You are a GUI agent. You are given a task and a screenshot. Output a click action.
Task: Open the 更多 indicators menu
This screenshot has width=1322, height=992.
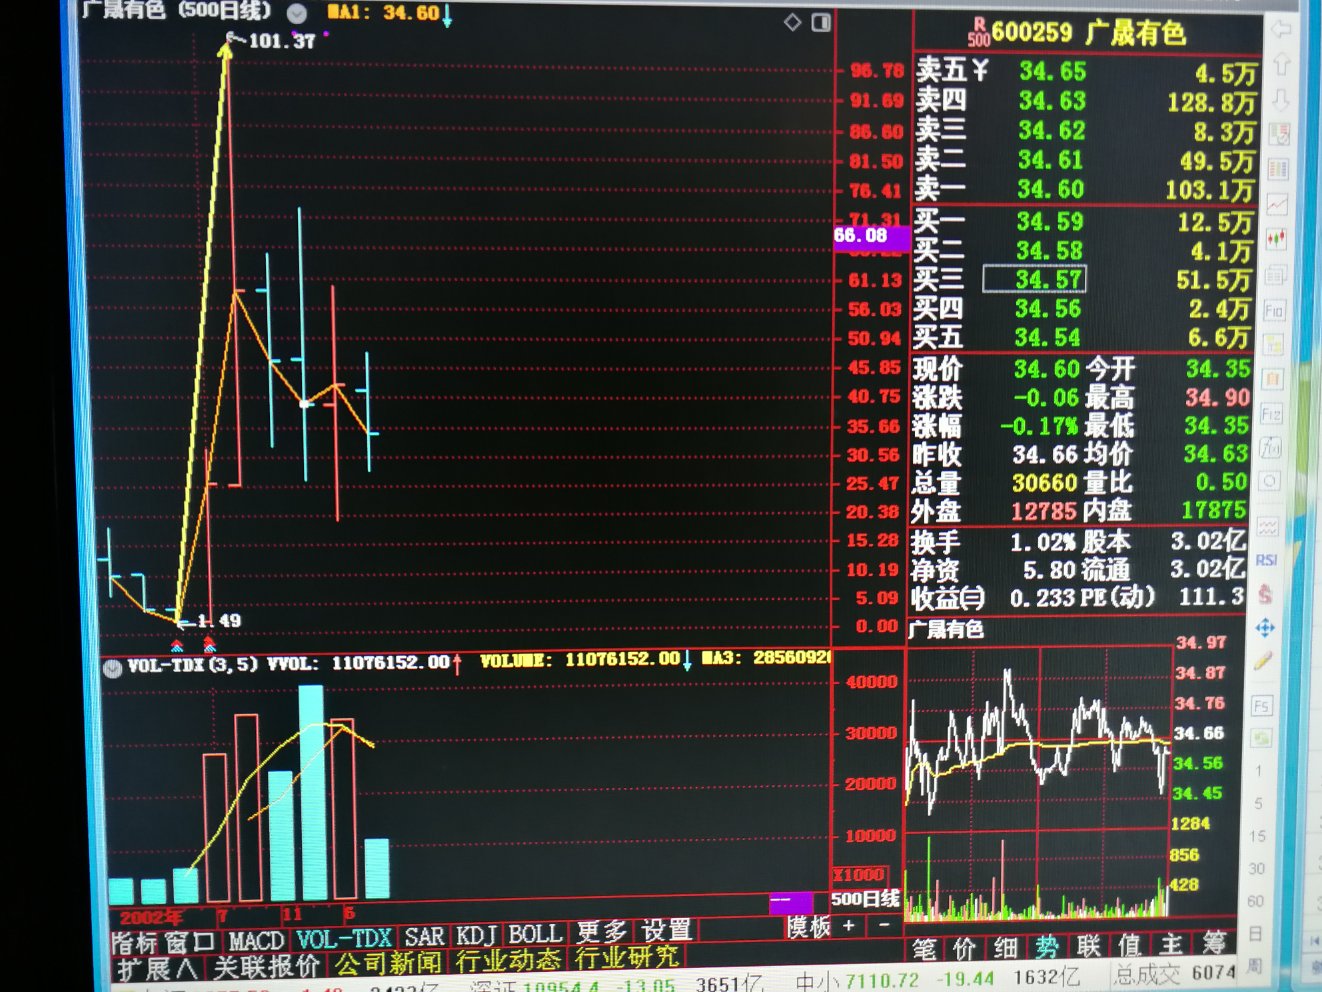[x=602, y=932]
